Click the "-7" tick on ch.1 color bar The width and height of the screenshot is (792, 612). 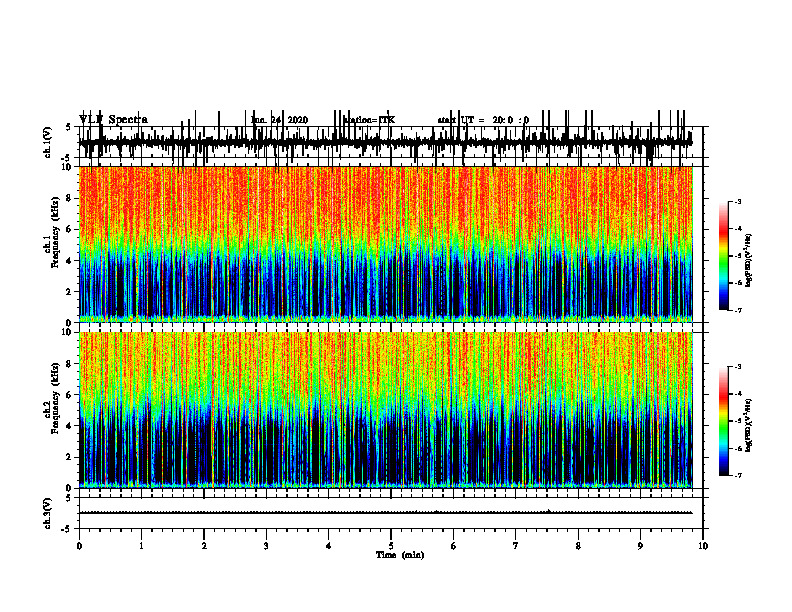point(738,310)
